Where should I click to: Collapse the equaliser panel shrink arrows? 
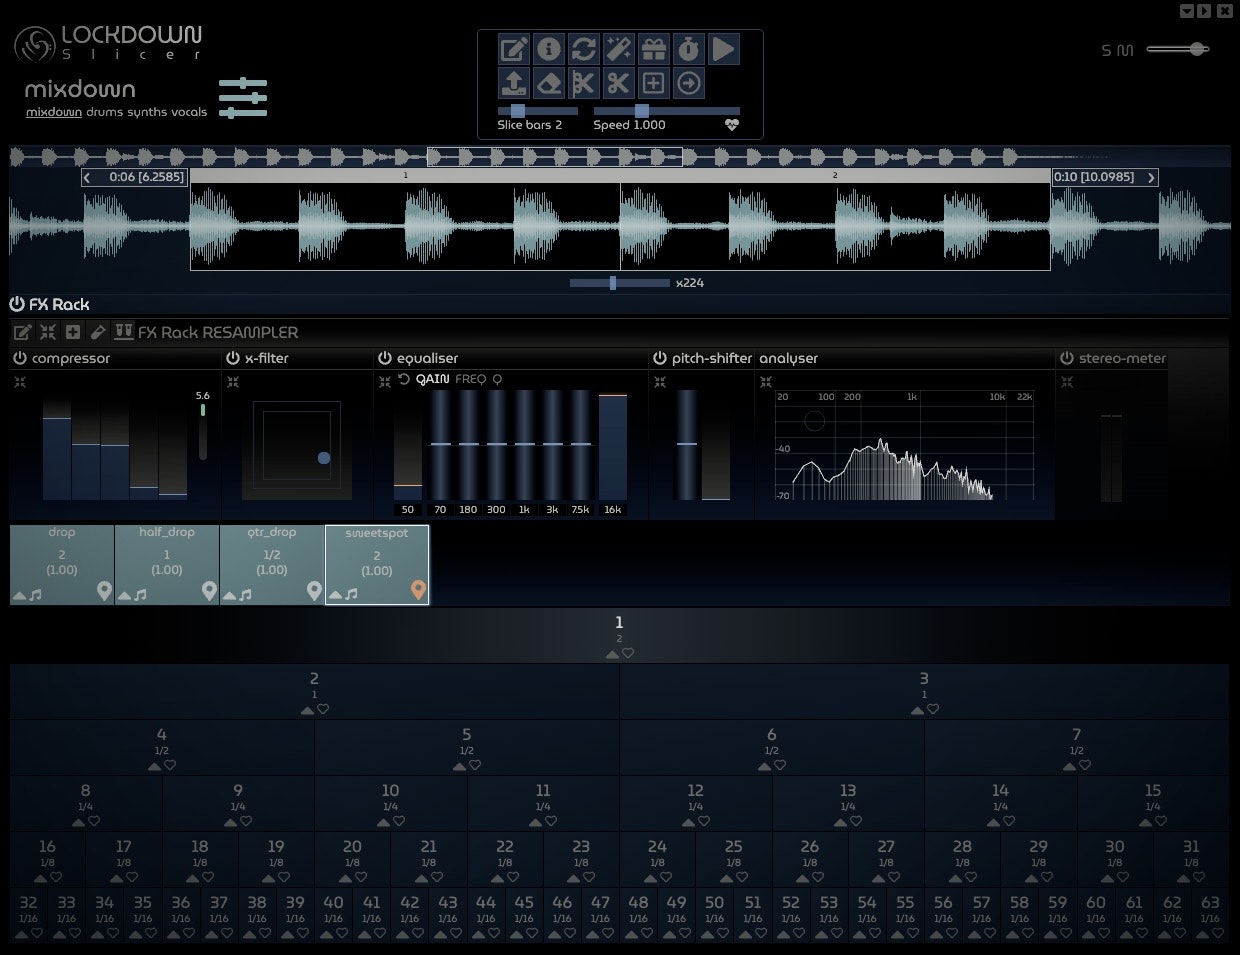click(385, 380)
